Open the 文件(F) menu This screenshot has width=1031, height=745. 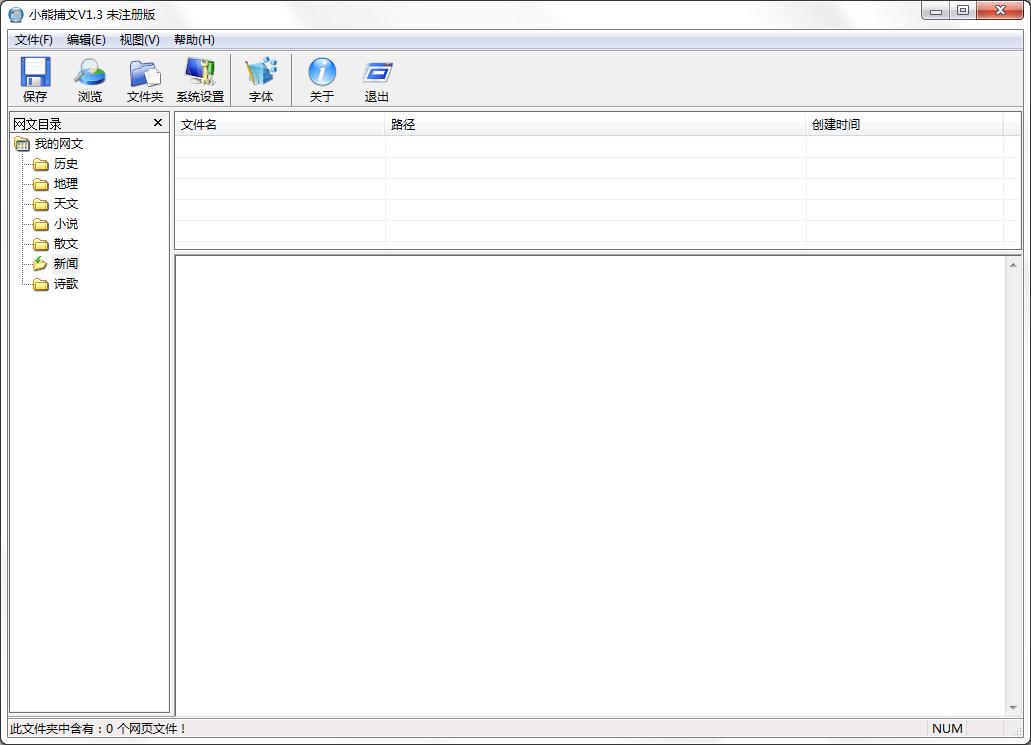click(34, 40)
